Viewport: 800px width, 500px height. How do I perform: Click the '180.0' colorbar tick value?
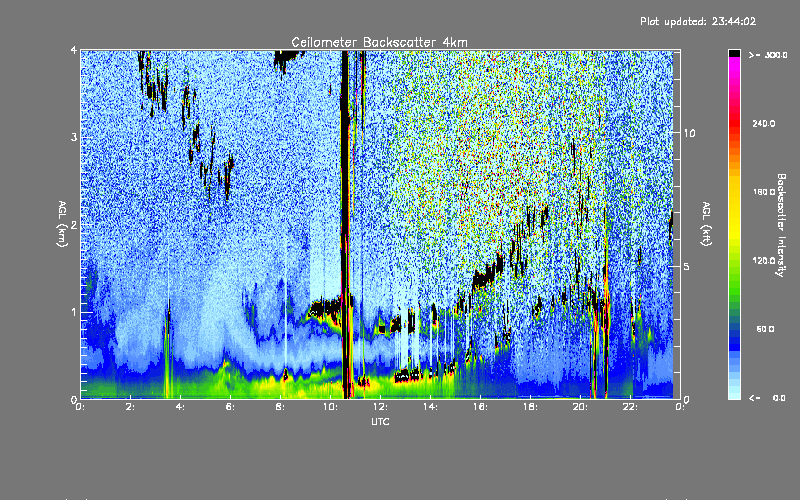(x=764, y=192)
